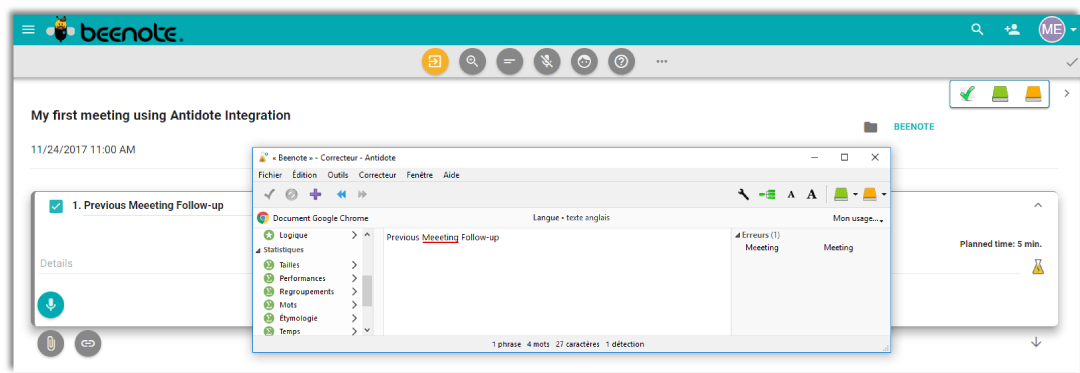Expand the Mots row chevron

354,305
